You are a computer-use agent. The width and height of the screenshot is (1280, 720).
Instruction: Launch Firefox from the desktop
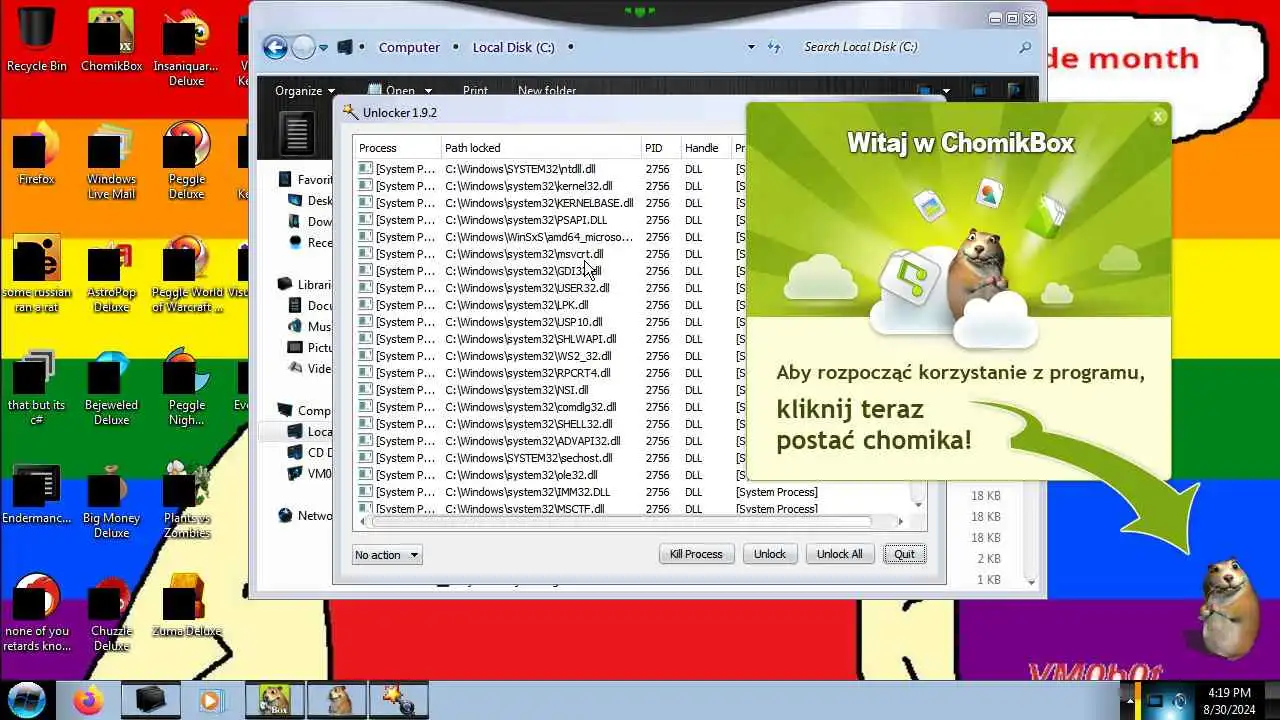(37, 152)
